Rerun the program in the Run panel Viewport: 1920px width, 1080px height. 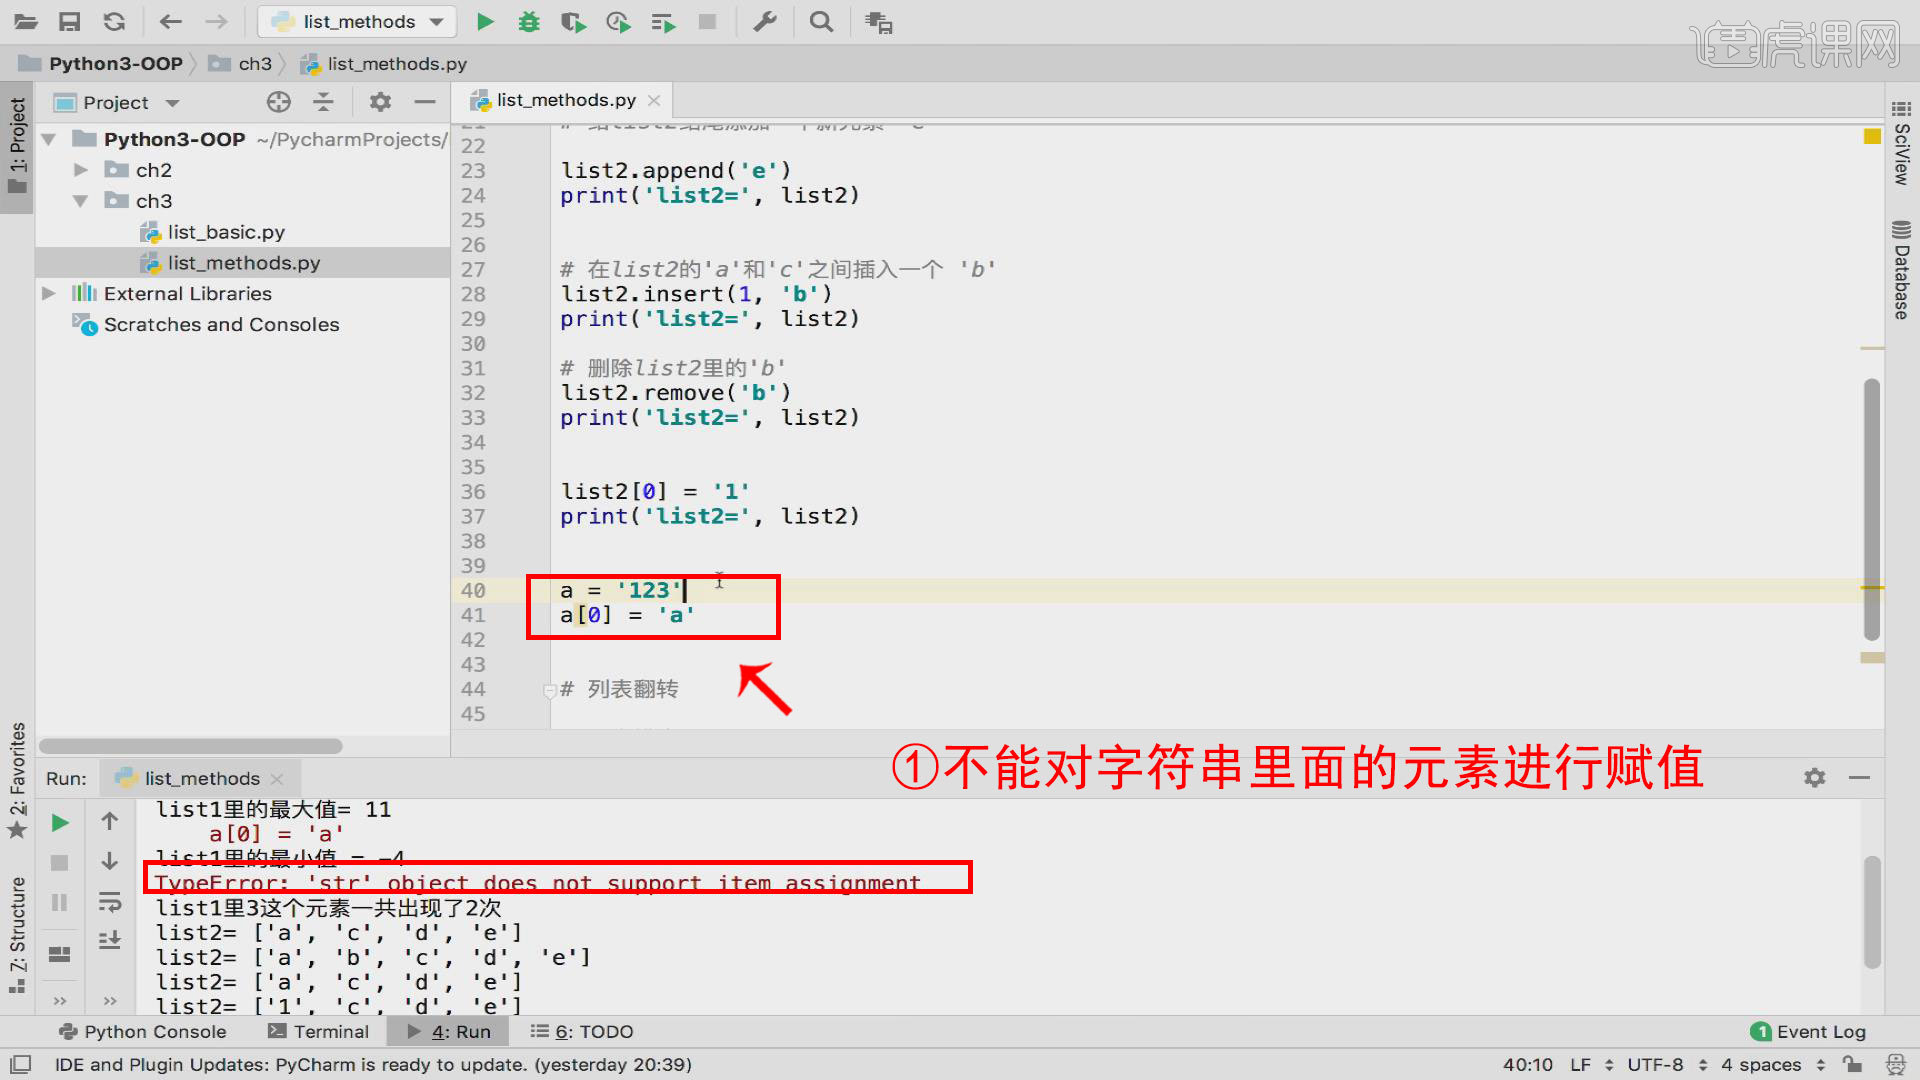tap(59, 822)
